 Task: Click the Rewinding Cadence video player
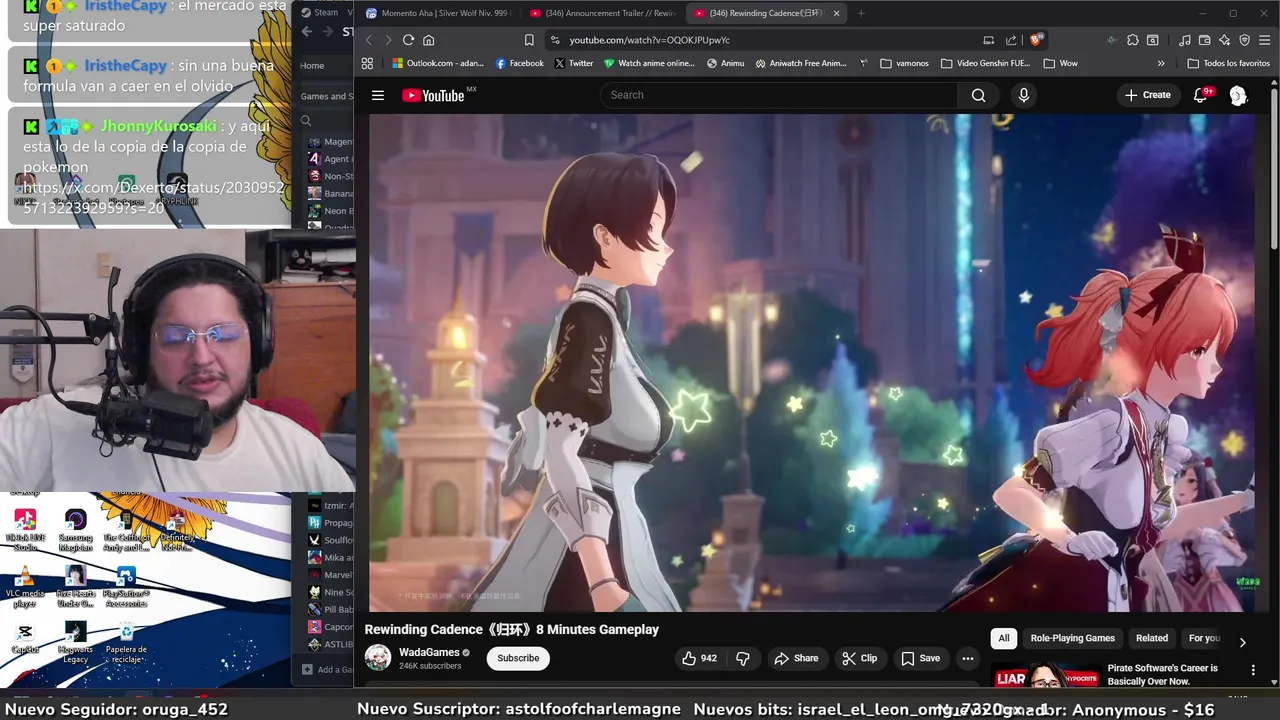point(812,362)
